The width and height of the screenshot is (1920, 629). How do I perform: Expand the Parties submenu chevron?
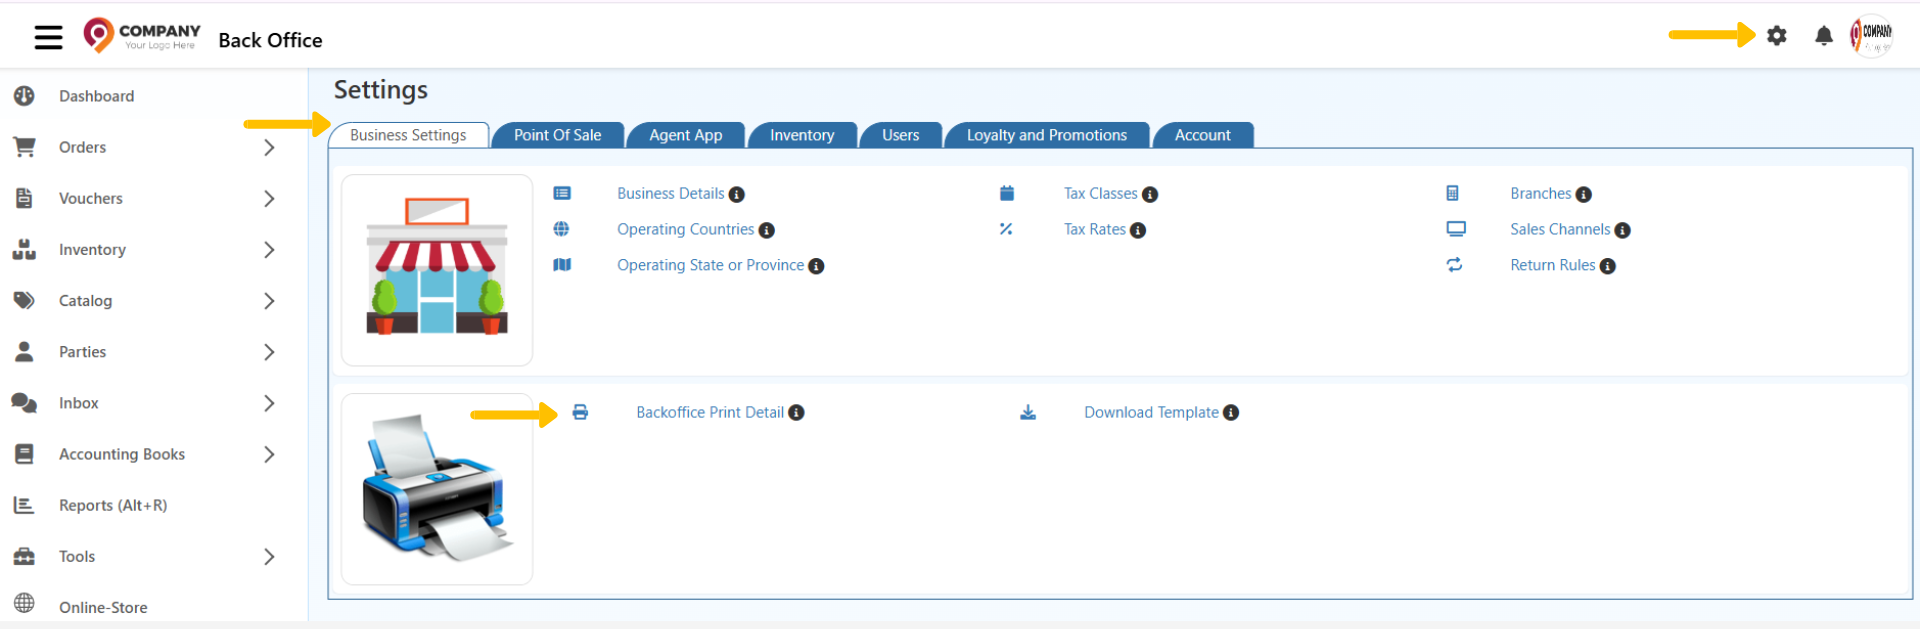tap(269, 351)
